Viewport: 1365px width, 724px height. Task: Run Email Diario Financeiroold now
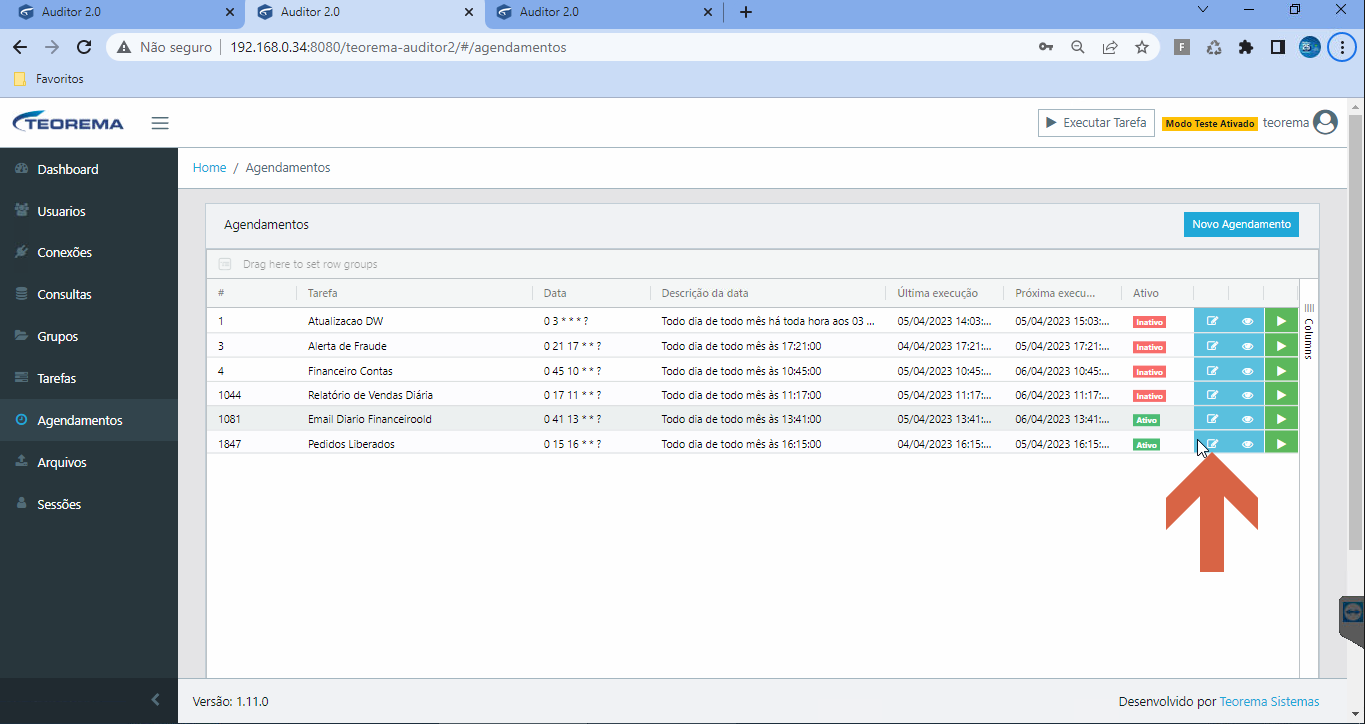[x=1281, y=419]
